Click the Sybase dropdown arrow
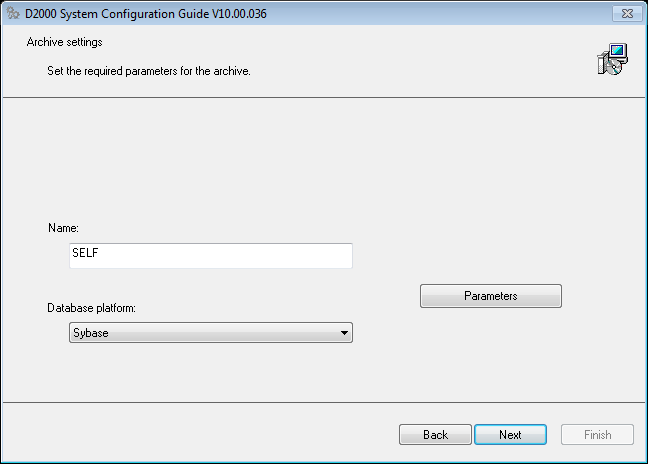This screenshot has width=648, height=464. [x=343, y=333]
